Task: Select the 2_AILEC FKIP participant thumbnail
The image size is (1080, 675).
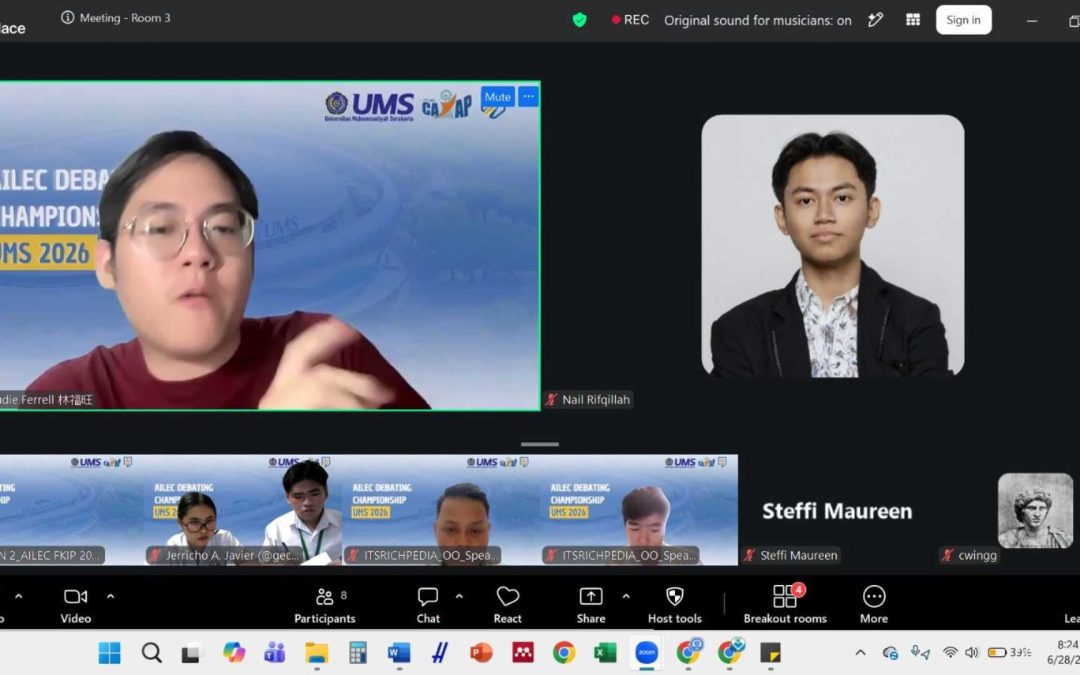Action: coord(72,510)
